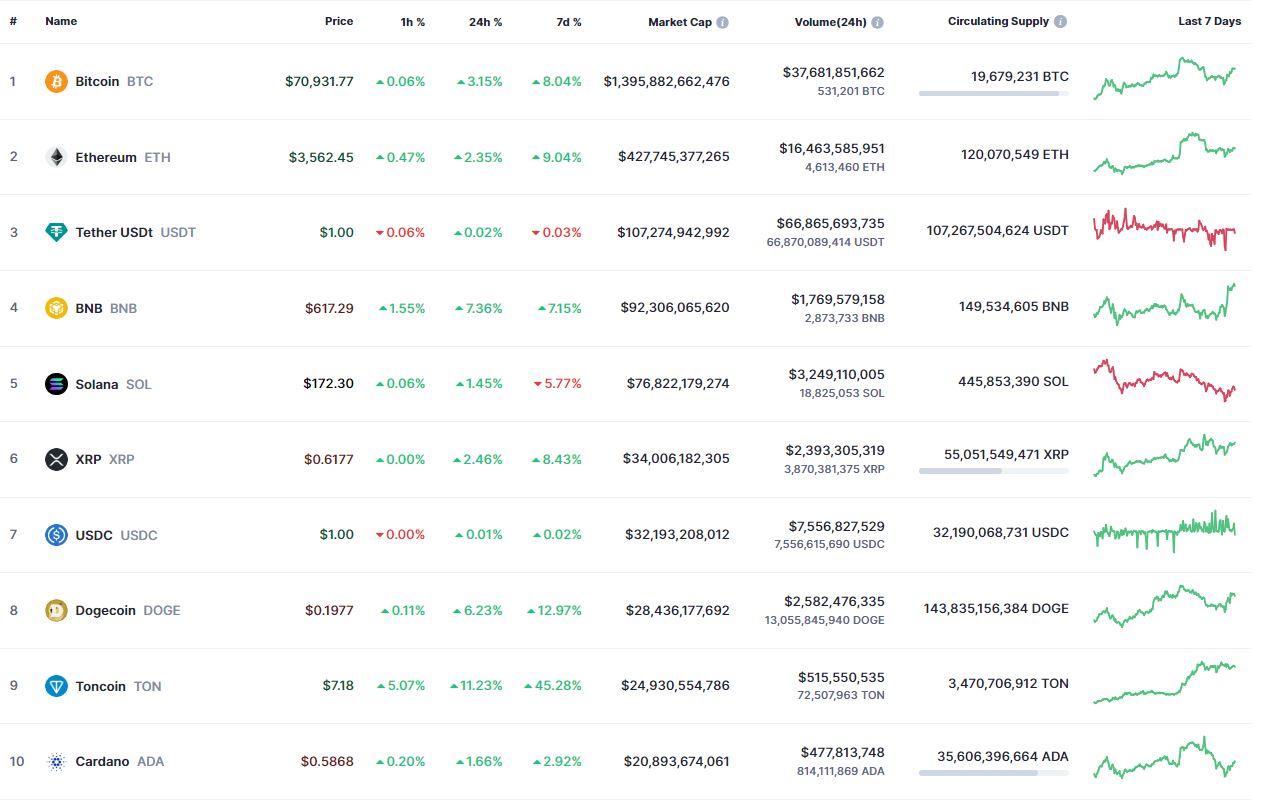Click the info icon beside Market Cap
Image resolution: width=1264 pixels, height=806 pixels.
722,22
